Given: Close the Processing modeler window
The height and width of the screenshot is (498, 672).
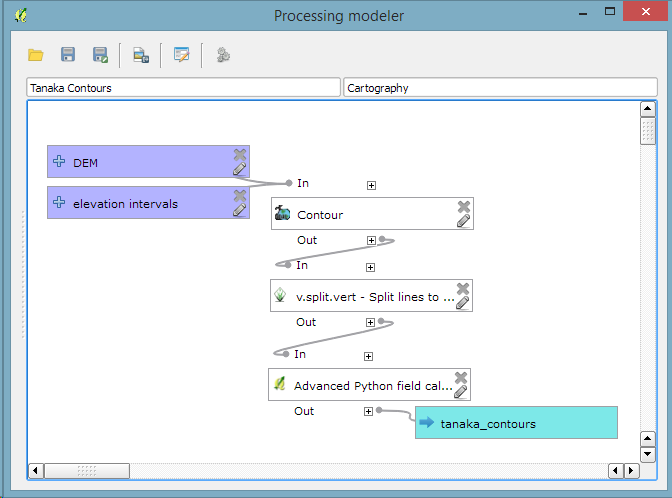Looking at the screenshot, I should pos(645,12).
